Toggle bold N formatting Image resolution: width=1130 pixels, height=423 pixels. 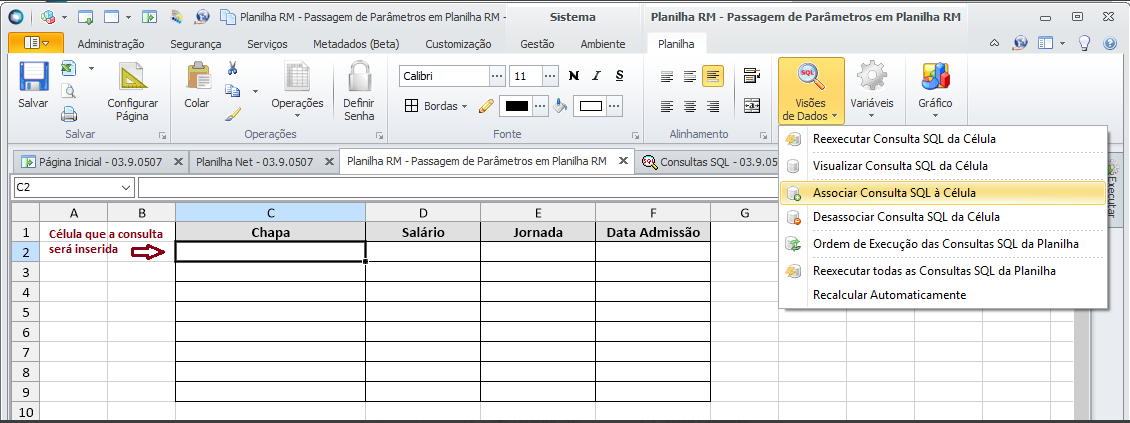click(574, 76)
